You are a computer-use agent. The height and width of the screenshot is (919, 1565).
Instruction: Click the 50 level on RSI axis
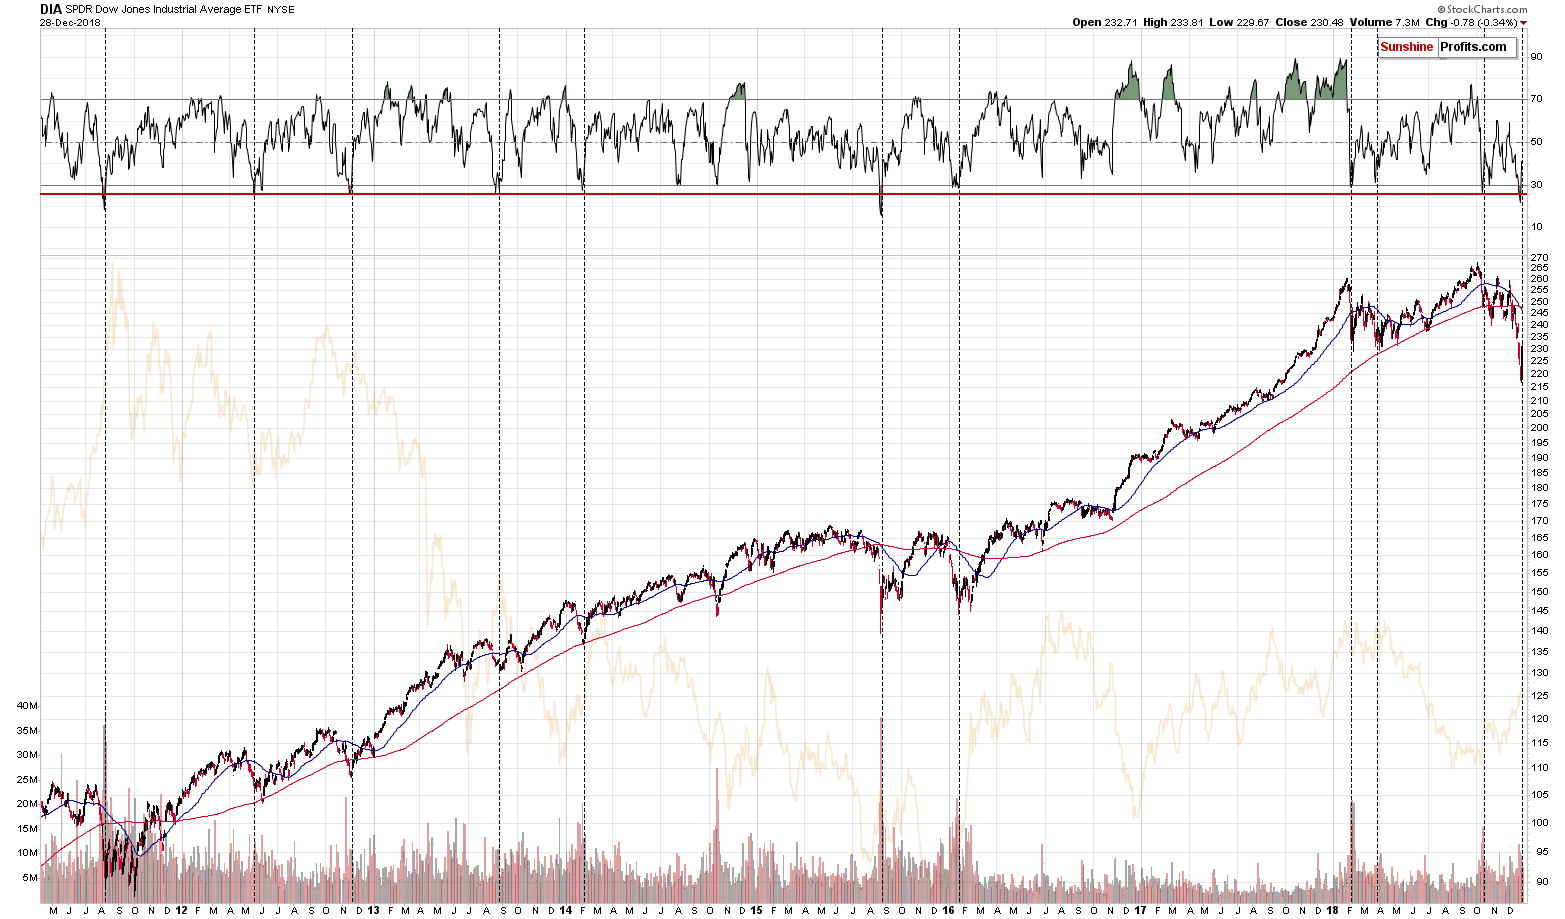click(x=1536, y=142)
